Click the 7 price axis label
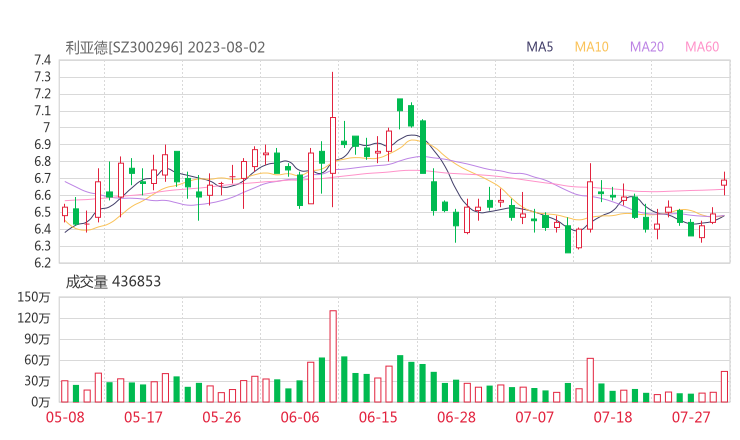The width and height of the screenshot is (740, 440). click(46, 128)
